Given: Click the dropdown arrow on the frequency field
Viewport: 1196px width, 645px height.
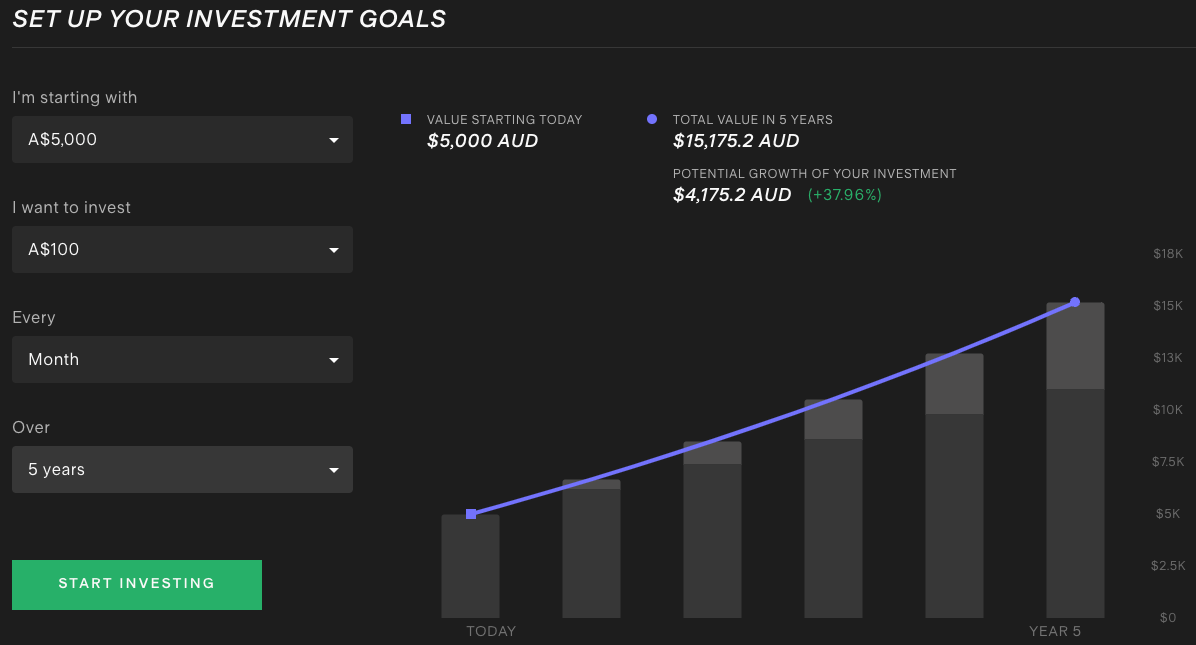Looking at the screenshot, I should [x=334, y=359].
